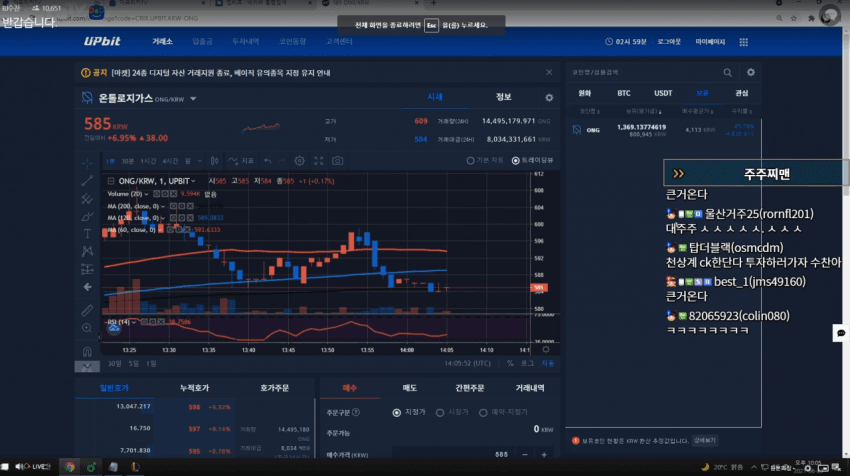
Task: Toggle visibility of RSI (14) indicator
Action: coord(144,322)
